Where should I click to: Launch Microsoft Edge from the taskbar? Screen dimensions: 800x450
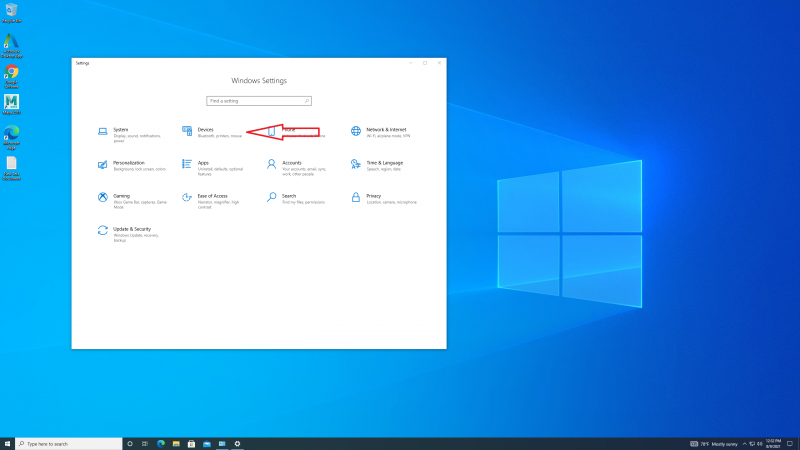[161, 444]
